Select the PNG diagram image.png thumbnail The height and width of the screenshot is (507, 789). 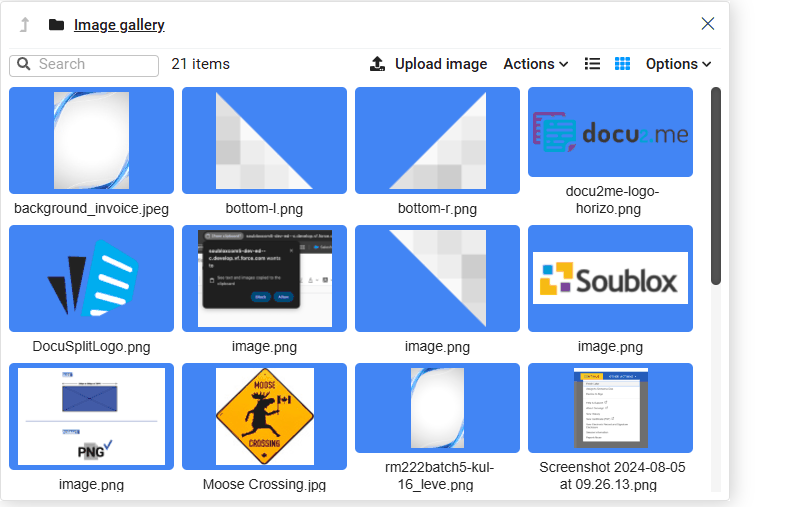pyautogui.click(x=92, y=416)
